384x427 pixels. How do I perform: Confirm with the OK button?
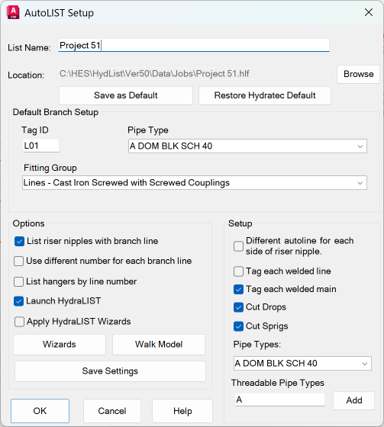coord(40,411)
